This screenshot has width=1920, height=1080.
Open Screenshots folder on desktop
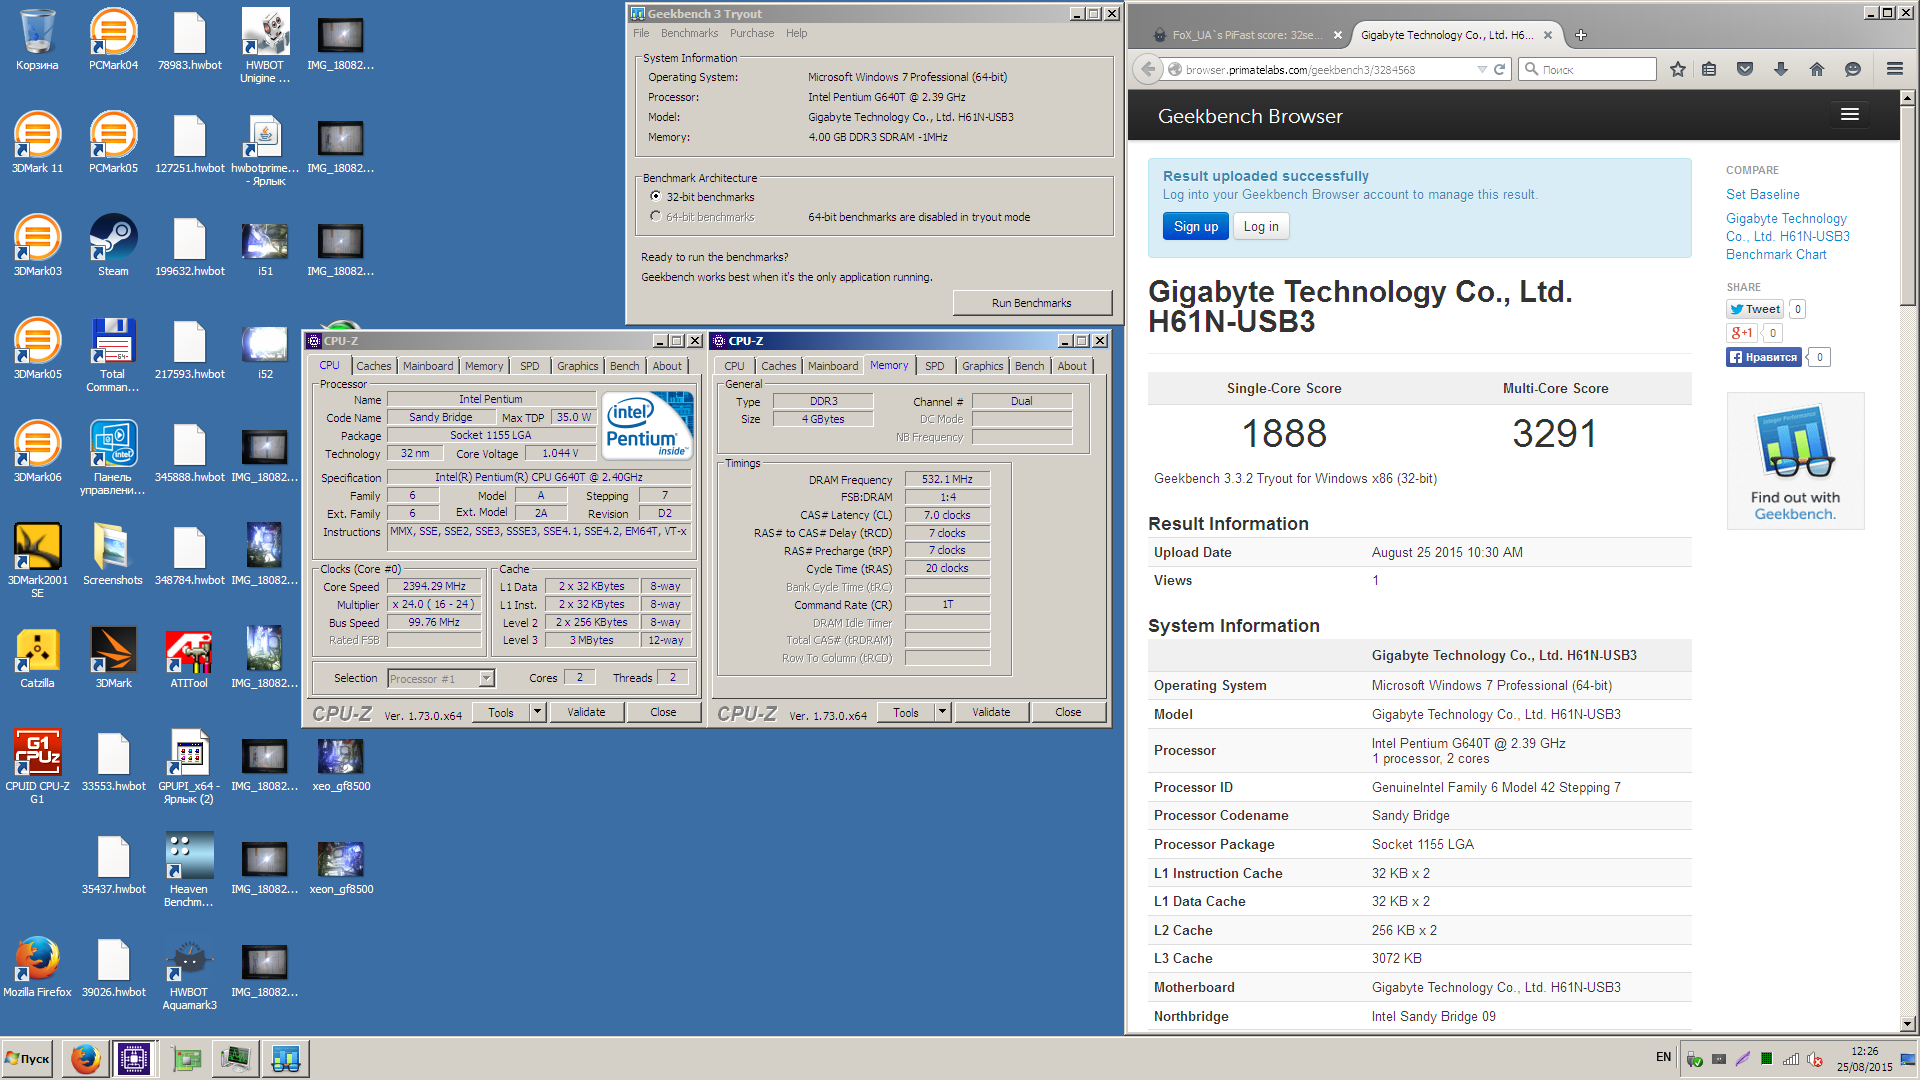pos(113,555)
